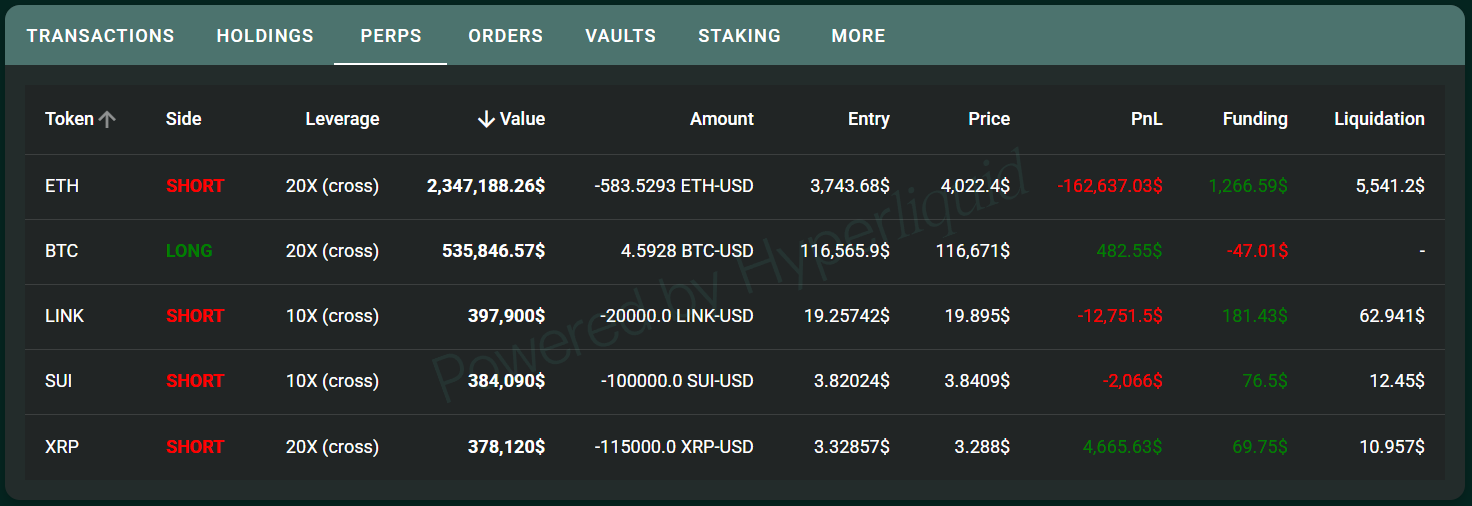Click the ETH position value 2,347,188.26$
Screen dimensions: 1472x506
486,186
